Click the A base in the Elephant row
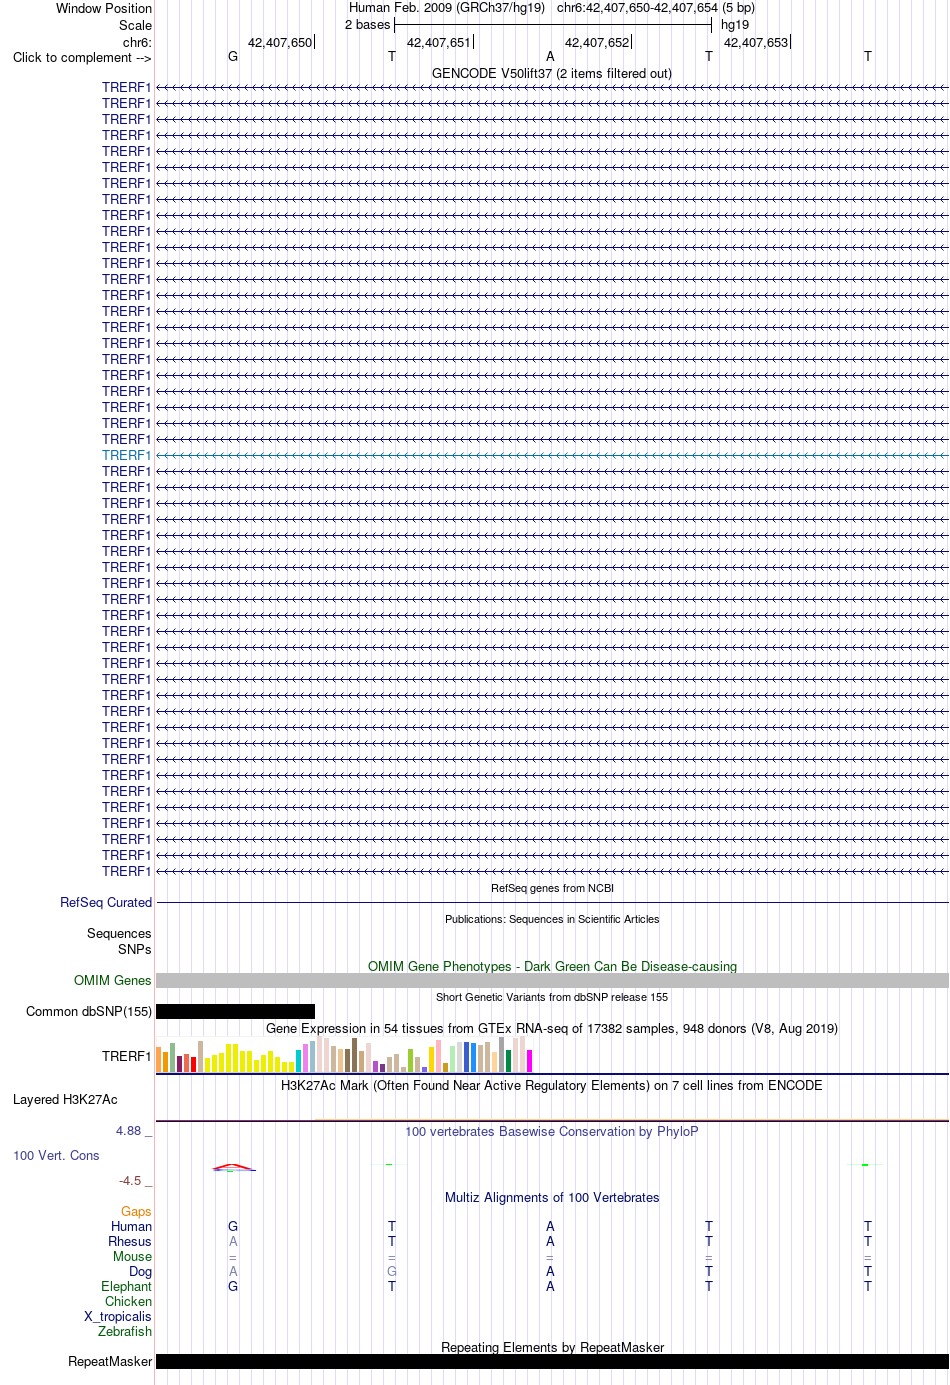 [x=550, y=1286]
